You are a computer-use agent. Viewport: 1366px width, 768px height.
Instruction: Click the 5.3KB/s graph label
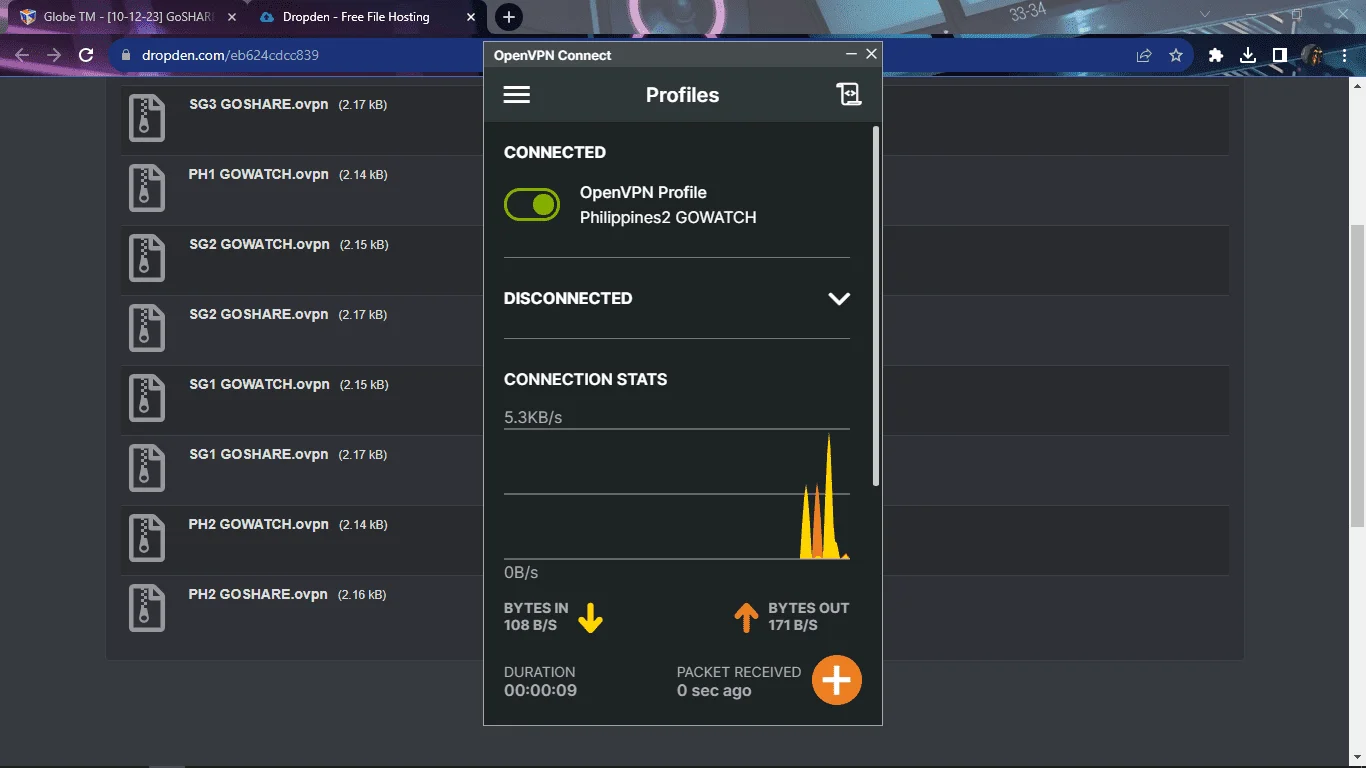(x=533, y=417)
